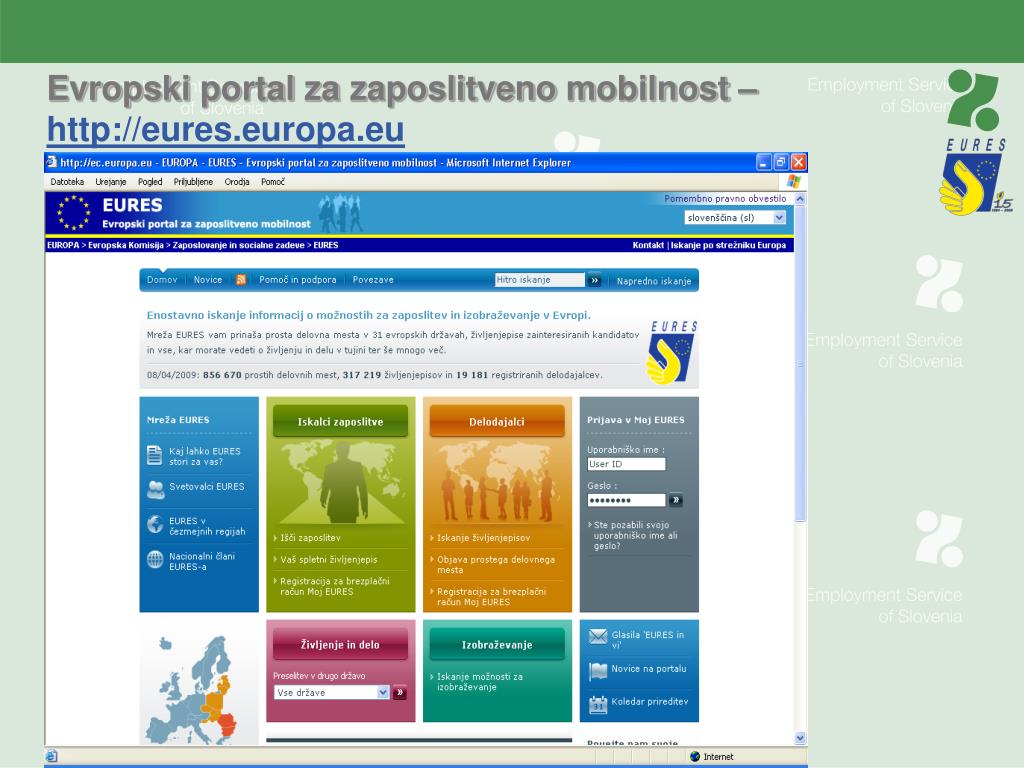Click the Kontakt link in breadcrumb bar

(x=648, y=245)
